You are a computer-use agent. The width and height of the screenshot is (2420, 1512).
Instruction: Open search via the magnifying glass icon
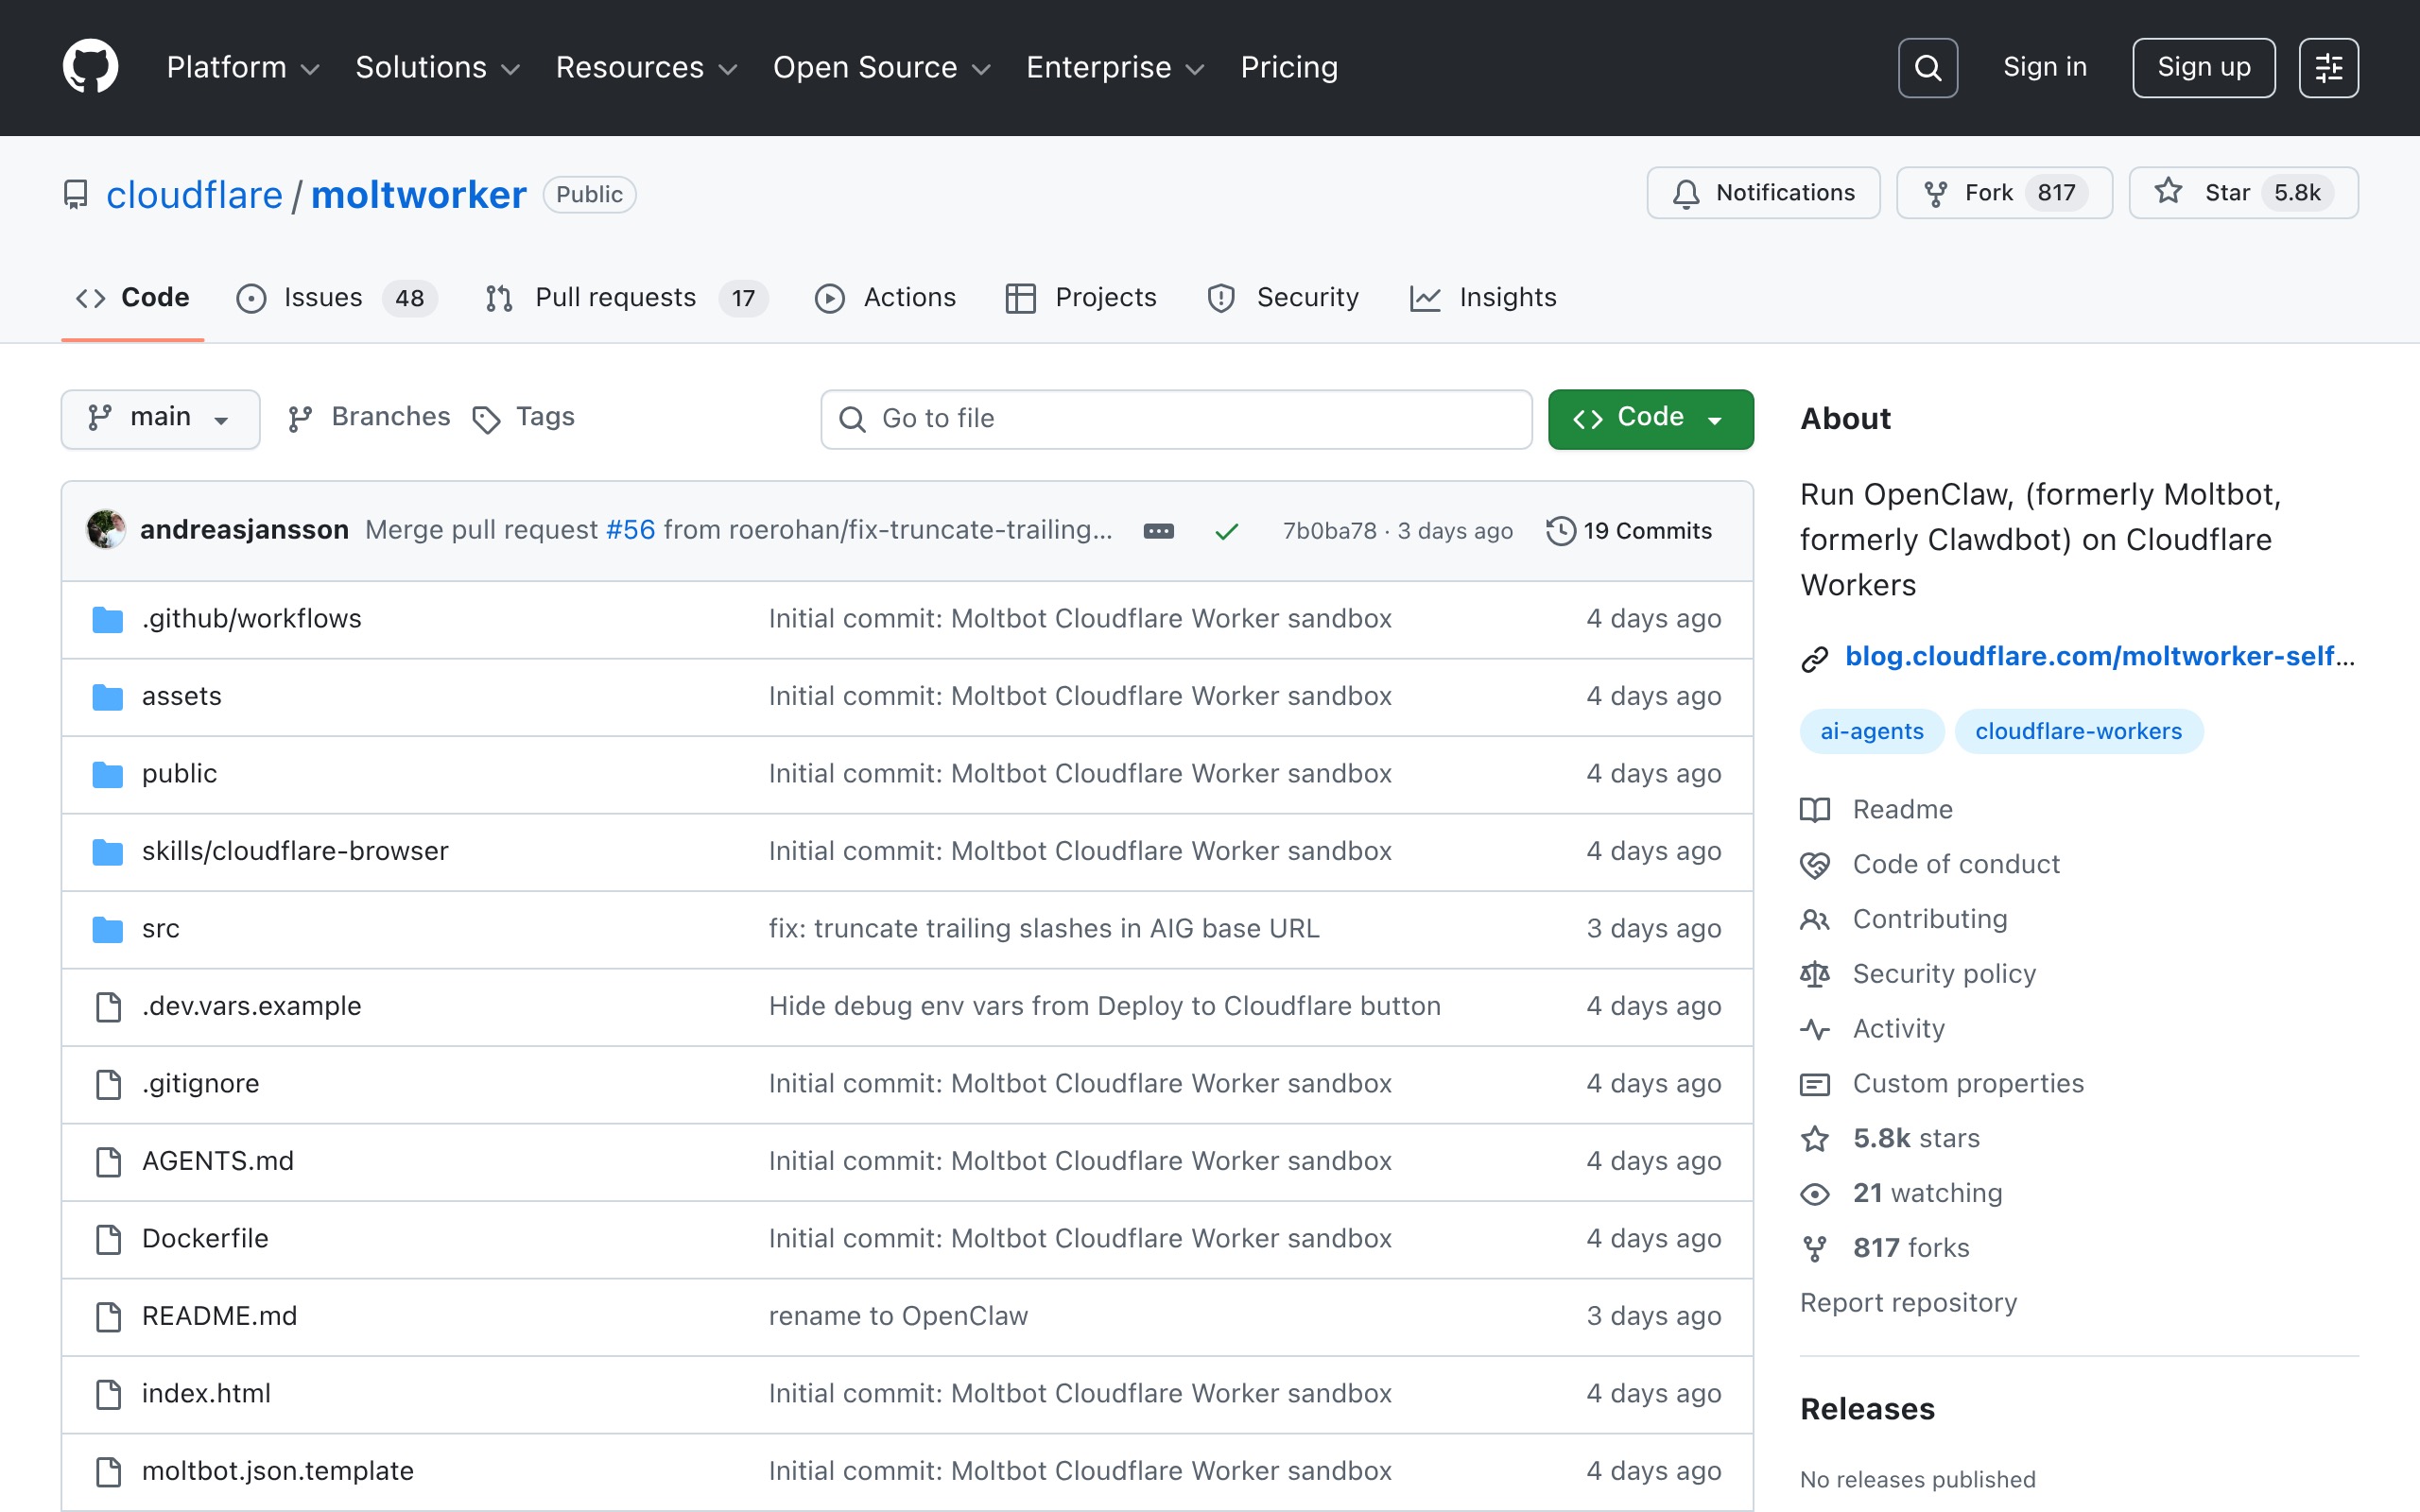(1926, 67)
